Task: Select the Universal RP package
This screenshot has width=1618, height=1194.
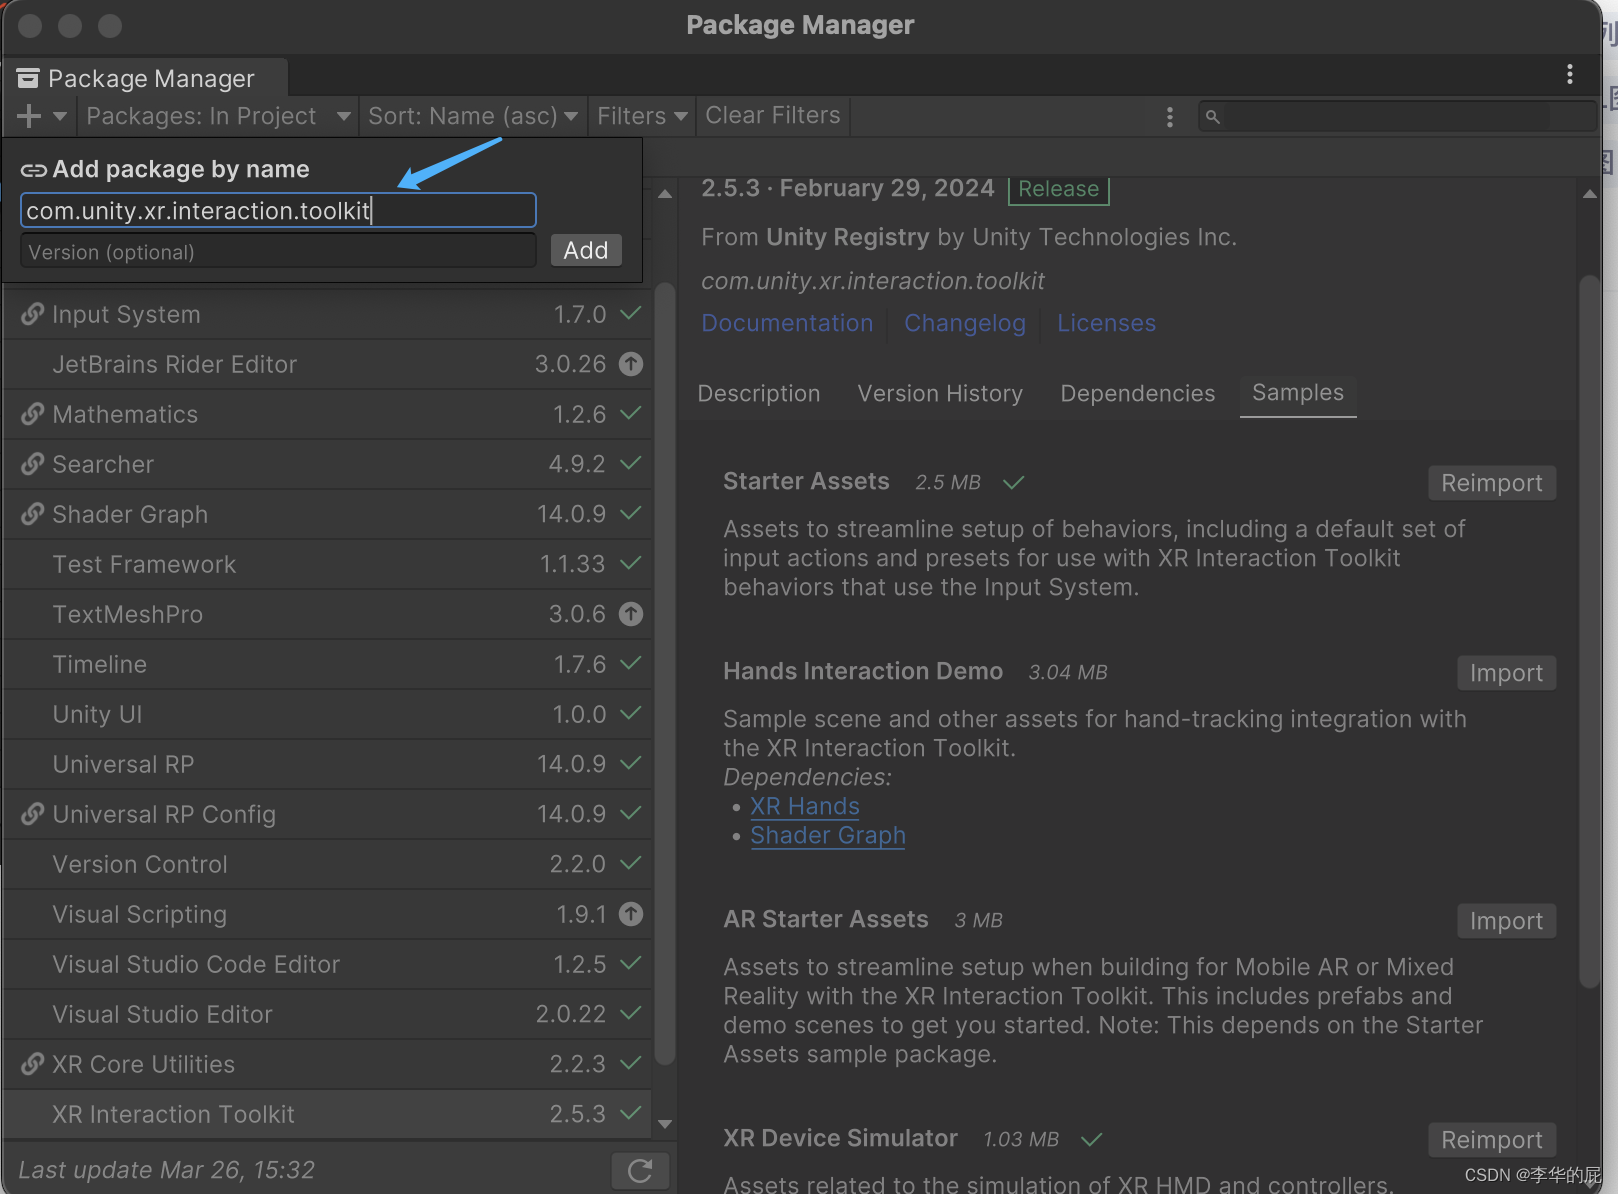Action: (x=328, y=764)
